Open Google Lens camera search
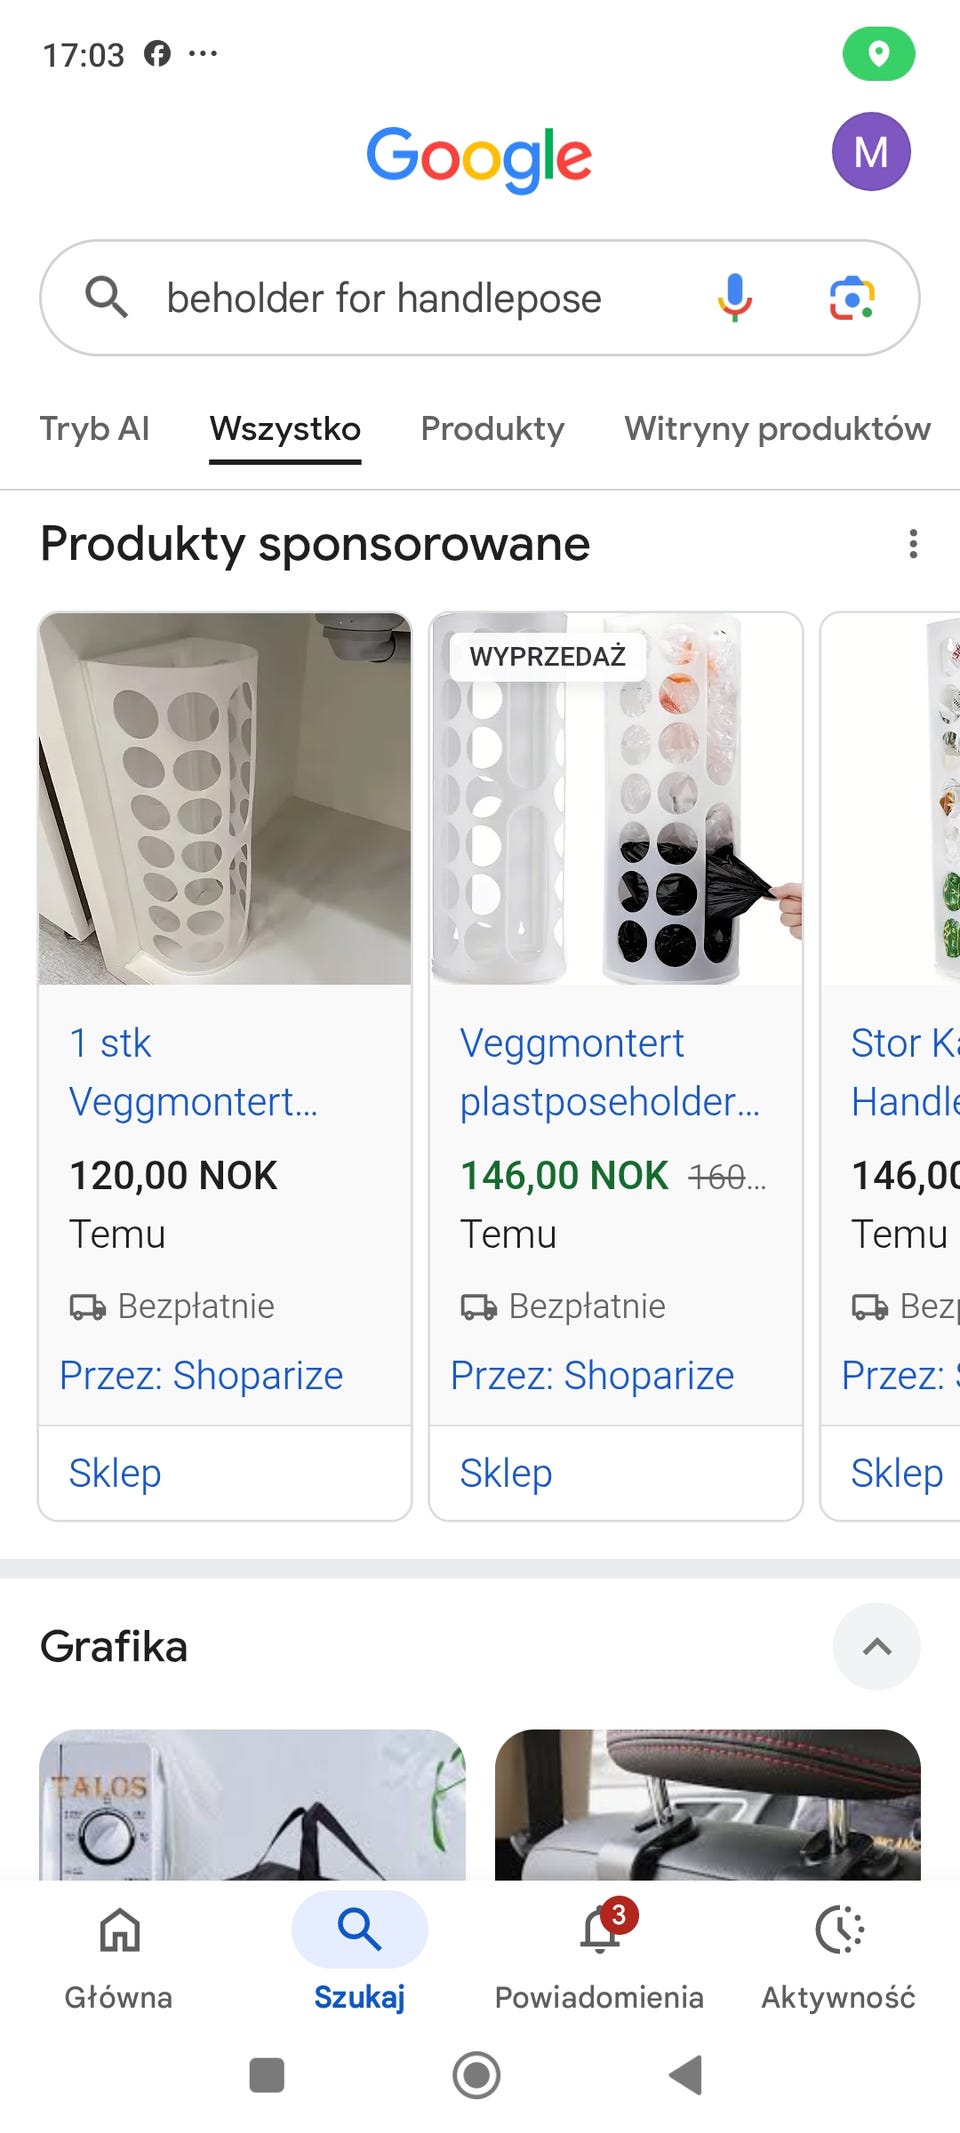The image size is (960, 2133). click(x=852, y=298)
